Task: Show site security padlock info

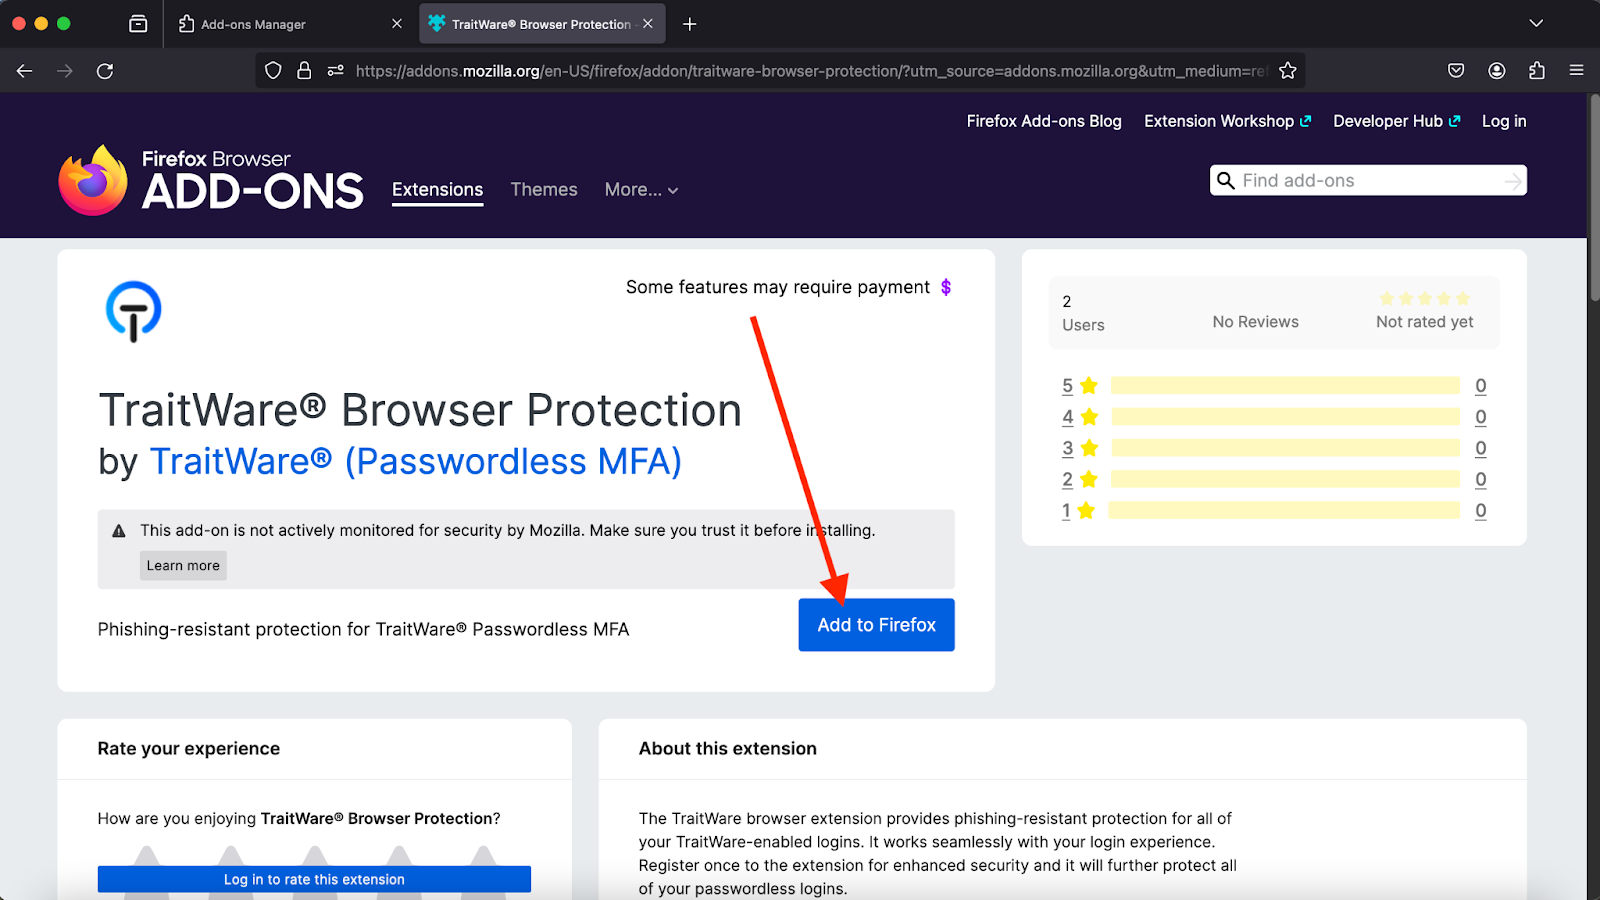Action: click(304, 71)
